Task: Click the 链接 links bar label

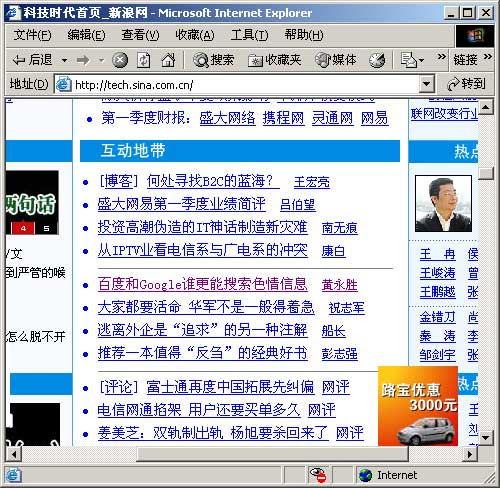Action: click(465, 60)
